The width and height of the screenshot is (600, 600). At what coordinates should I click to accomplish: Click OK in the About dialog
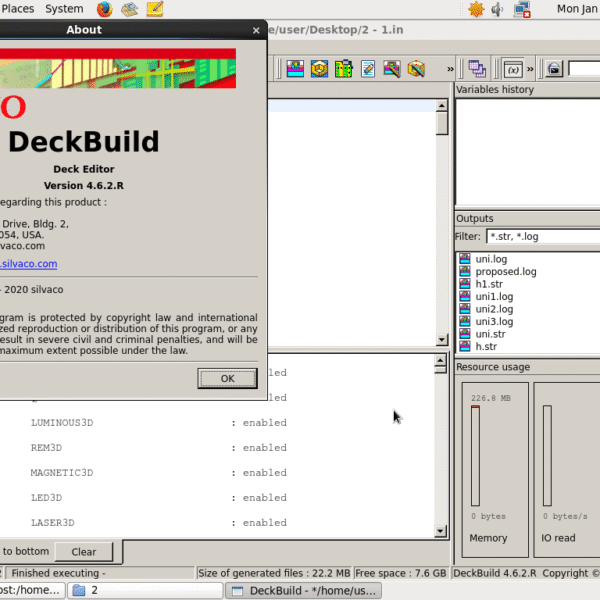227,378
